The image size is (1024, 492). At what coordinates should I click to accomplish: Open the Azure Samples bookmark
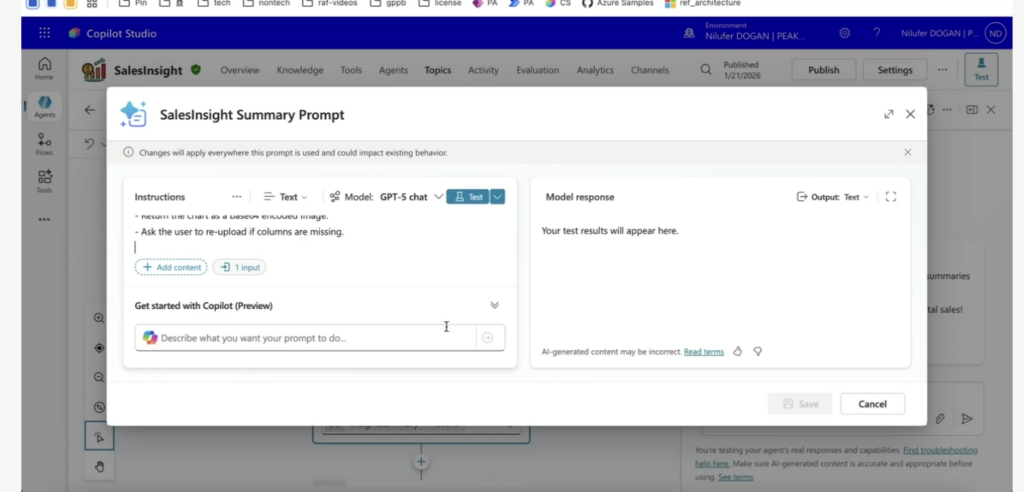coord(616,3)
